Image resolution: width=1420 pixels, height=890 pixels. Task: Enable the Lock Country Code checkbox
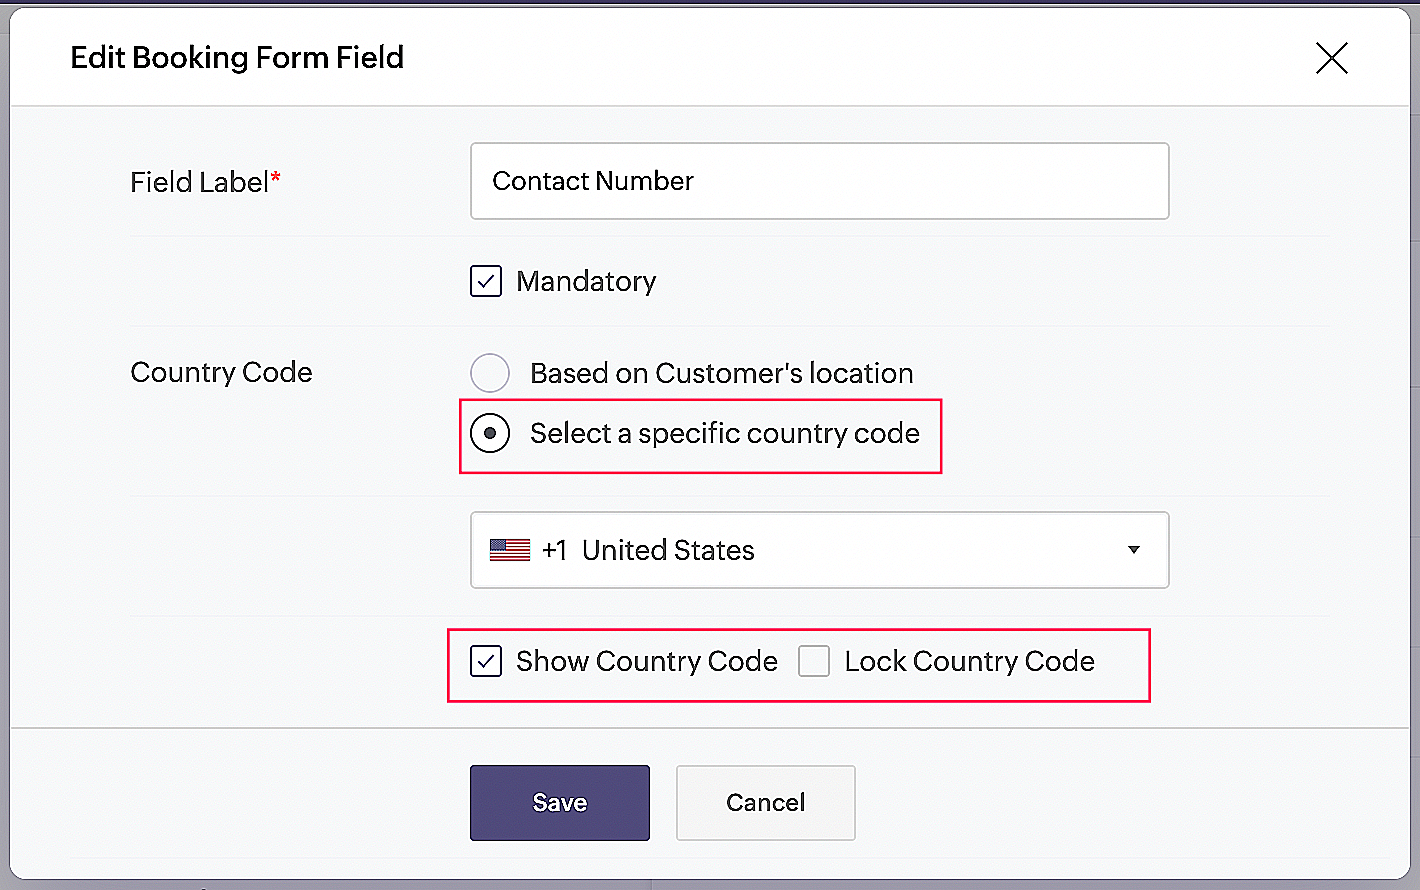[814, 661]
